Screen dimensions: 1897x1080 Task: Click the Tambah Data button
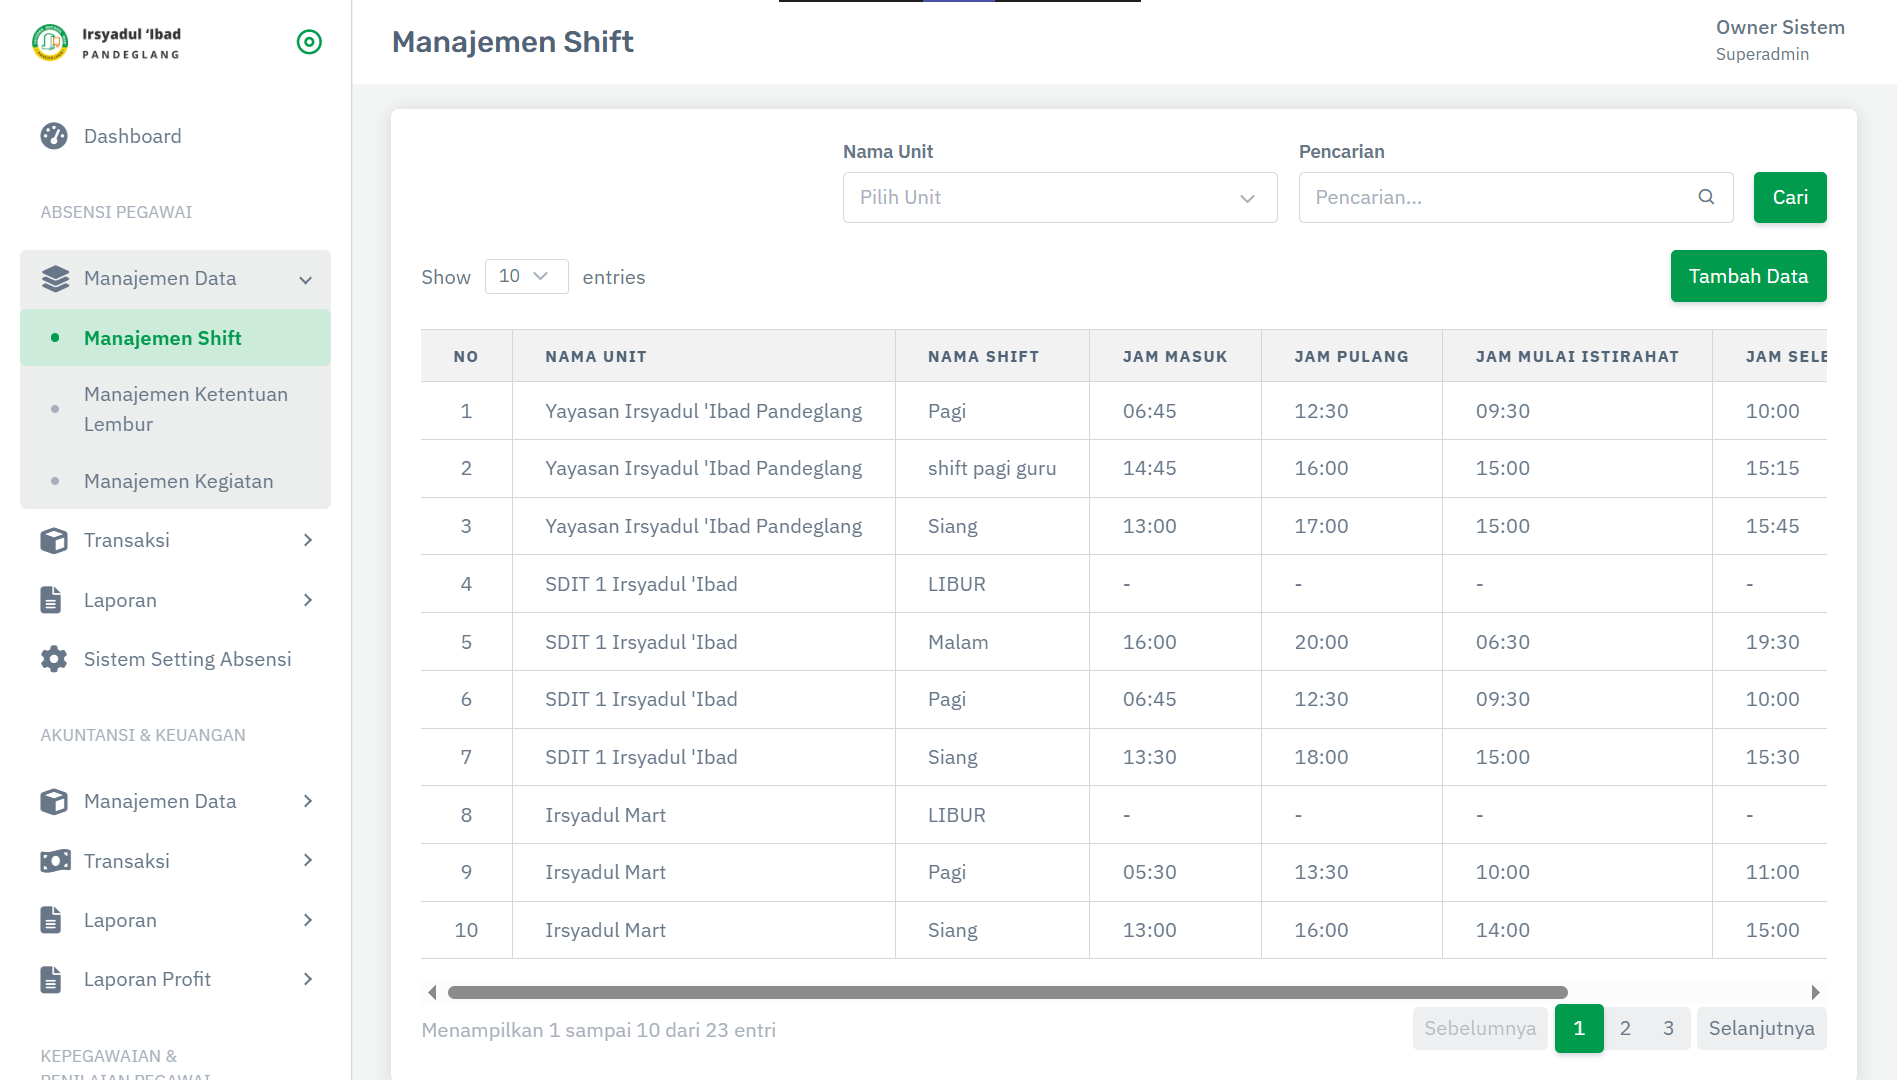1748,276
